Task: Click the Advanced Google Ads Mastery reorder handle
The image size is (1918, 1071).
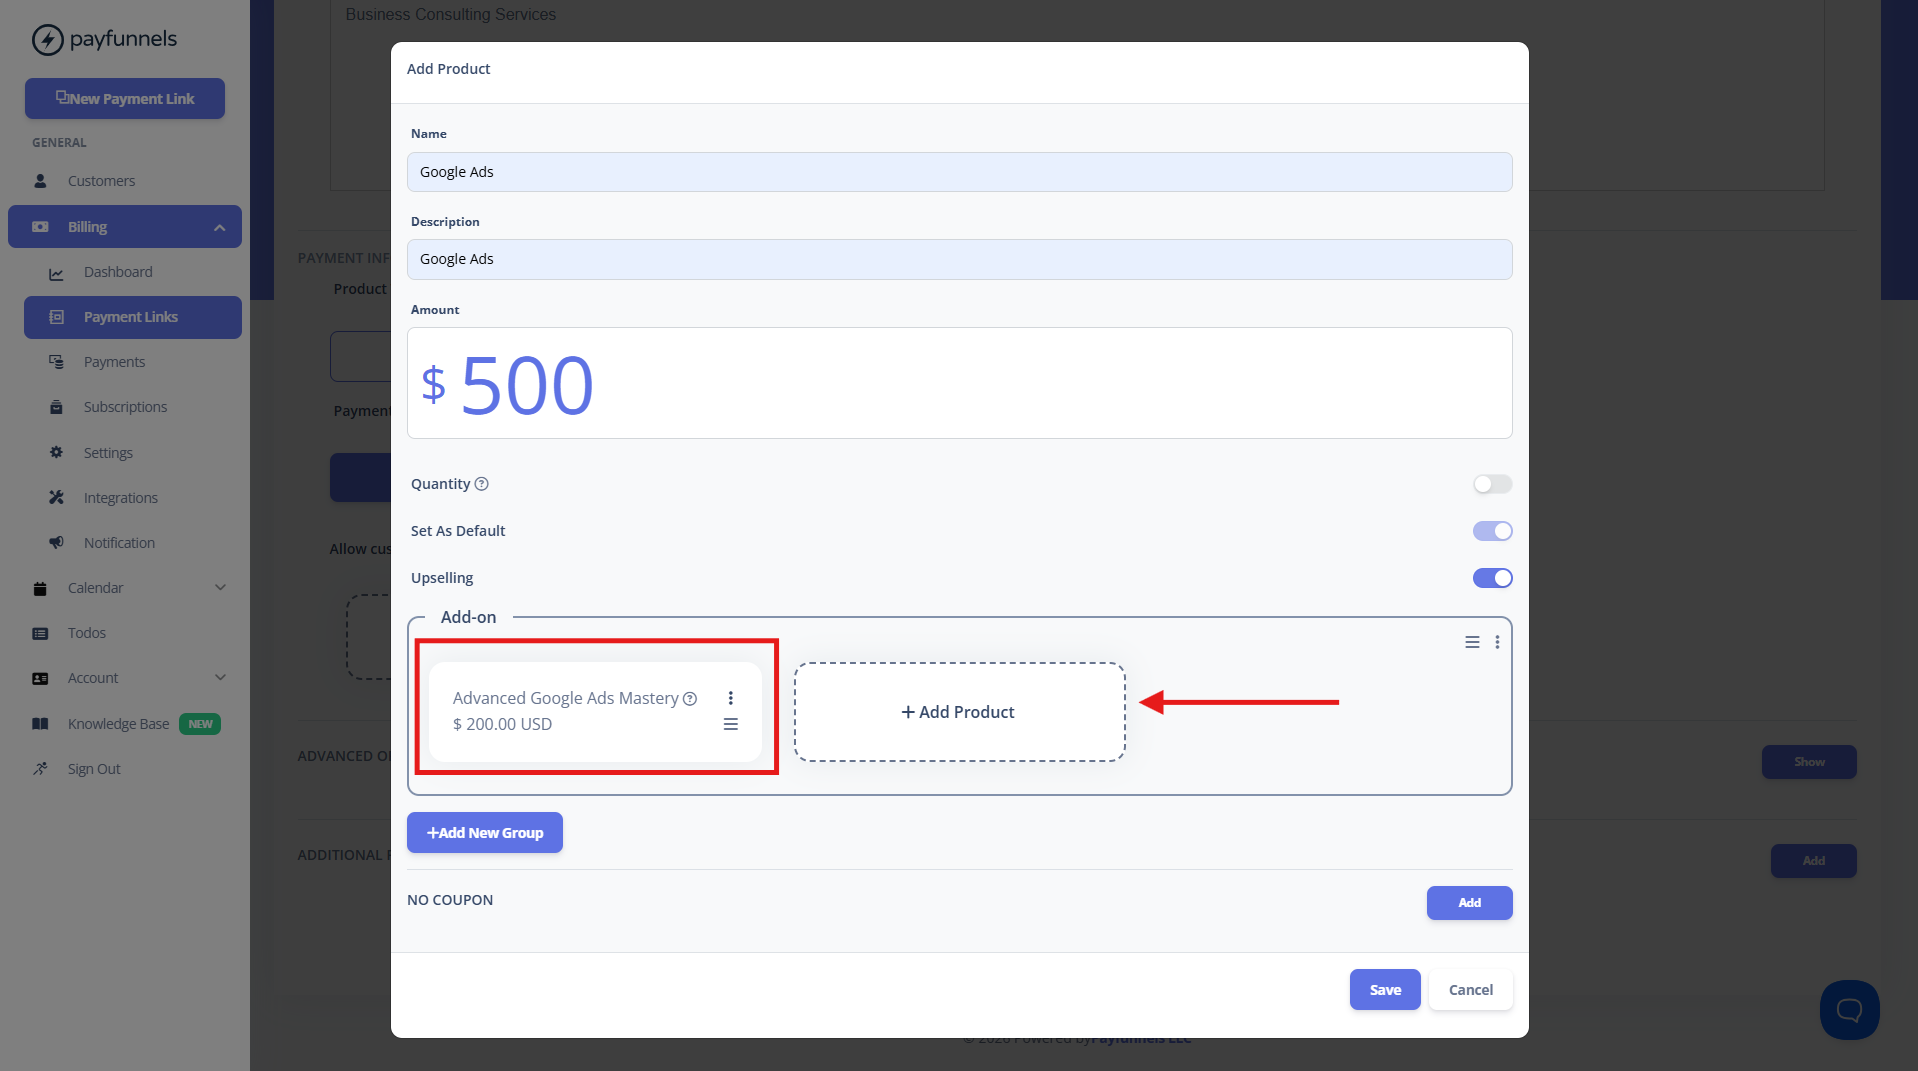Action: (x=731, y=724)
